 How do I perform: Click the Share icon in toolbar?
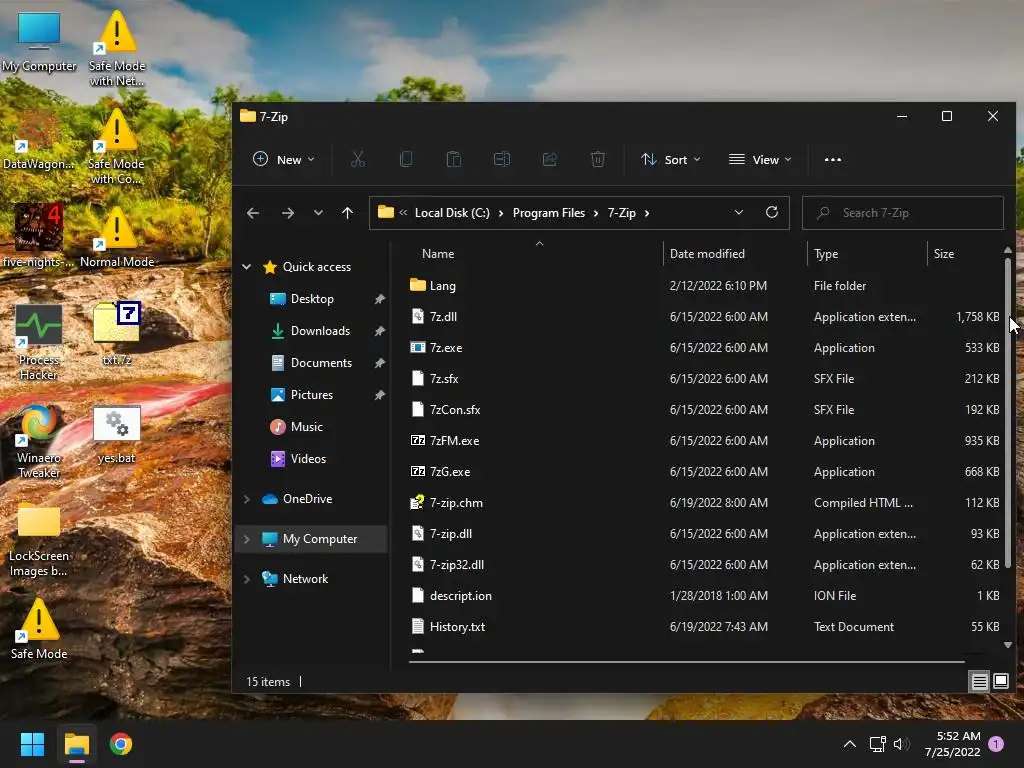(550, 159)
